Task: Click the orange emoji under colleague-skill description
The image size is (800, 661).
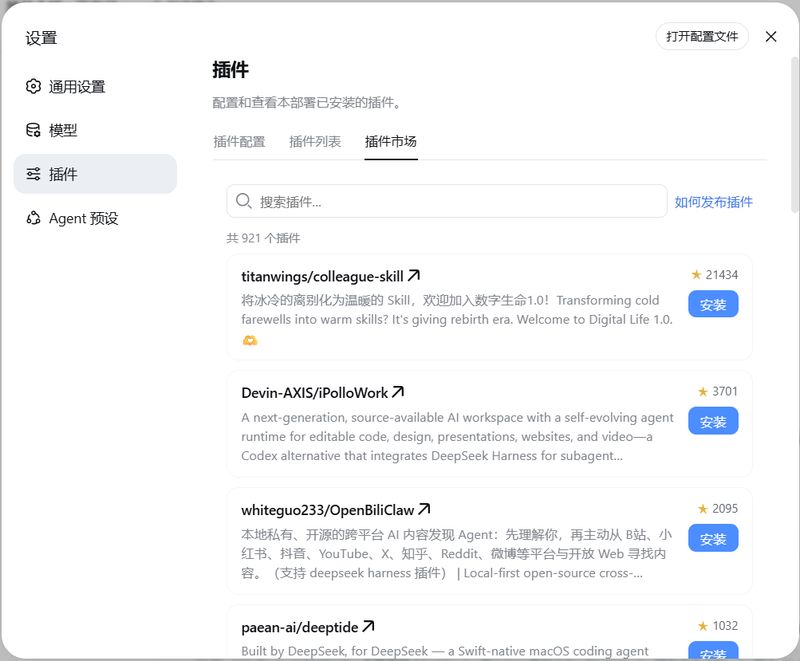Action: [249, 340]
